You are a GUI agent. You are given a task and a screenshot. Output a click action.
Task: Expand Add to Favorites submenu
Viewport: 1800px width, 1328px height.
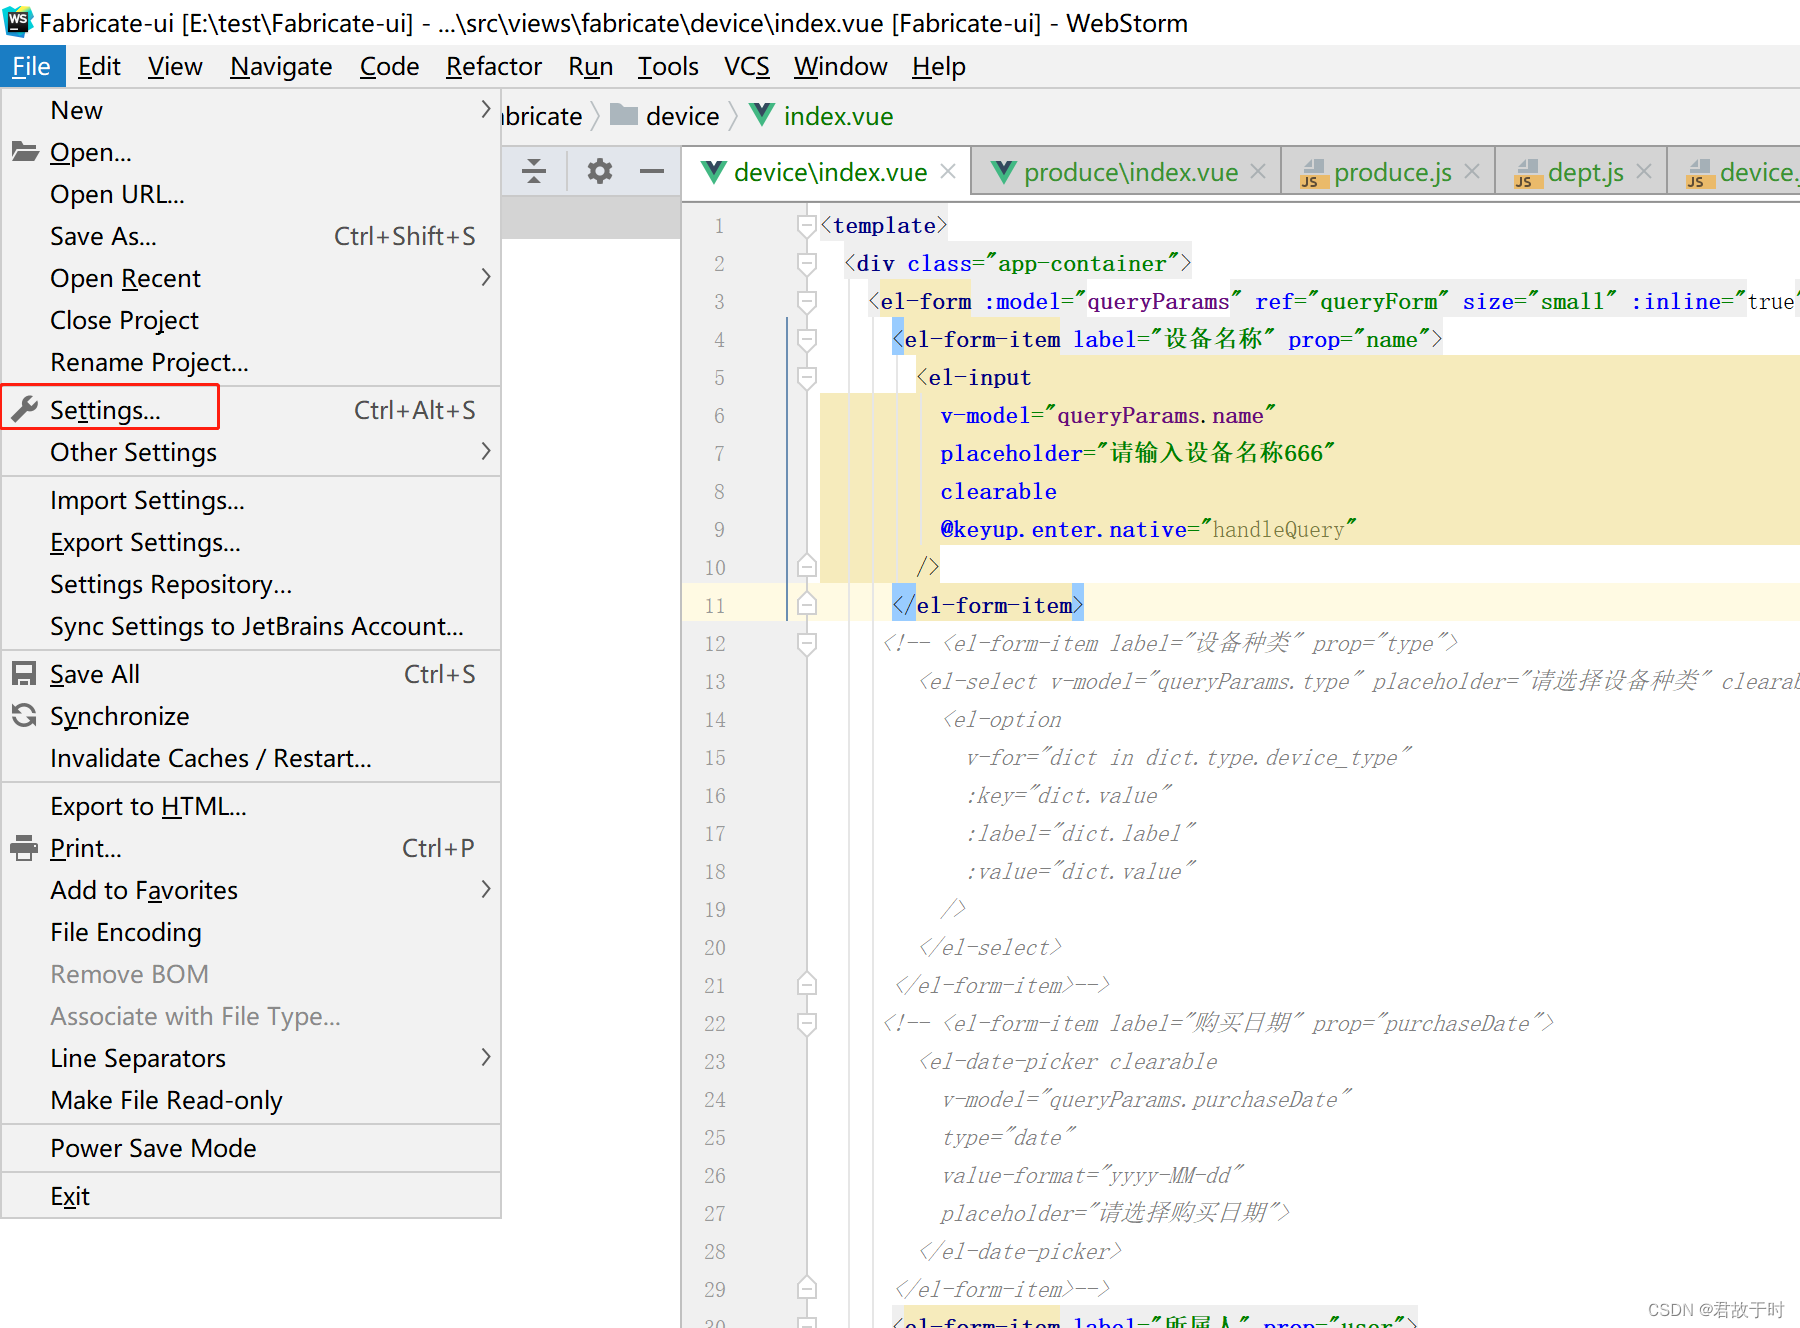(250, 890)
